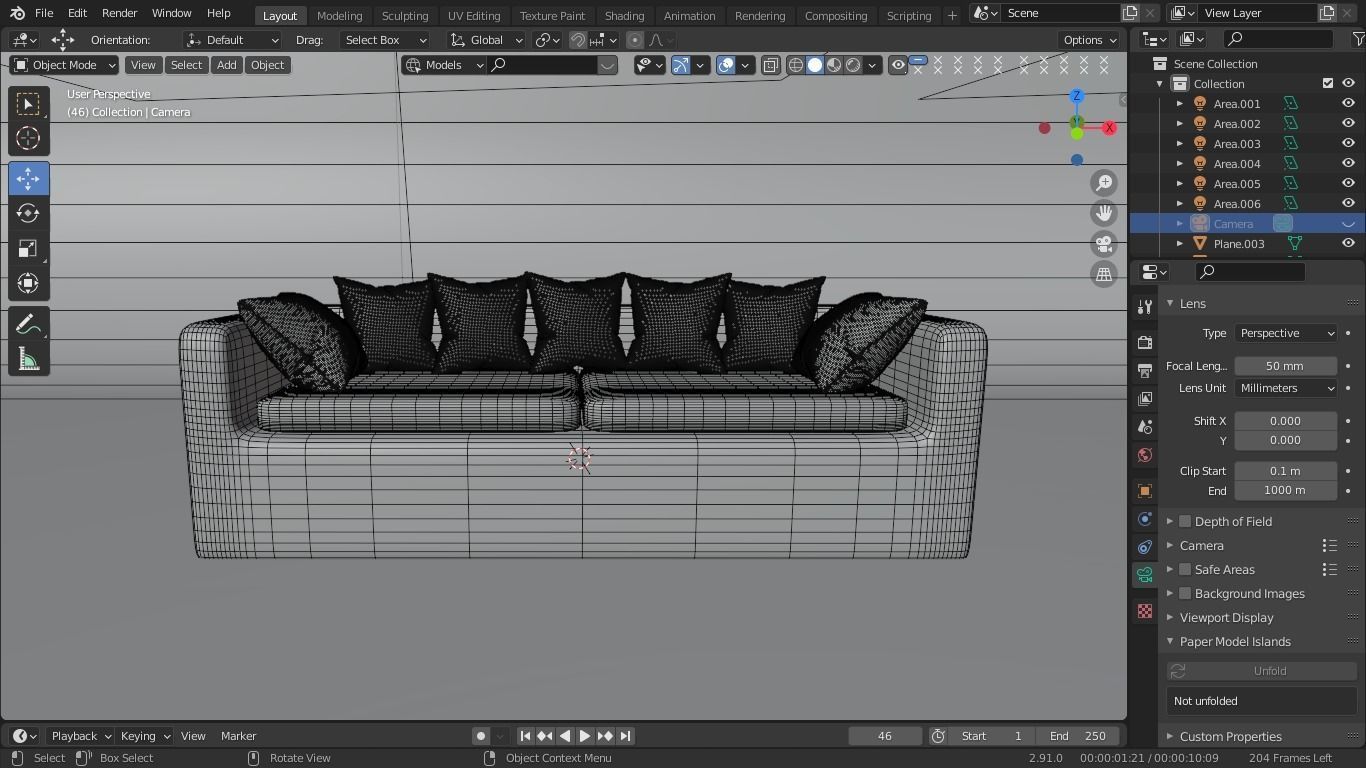The height and width of the screenshot is (768, 1366).
Task: Open the Scene properties tab
Action: pyautogui.click(x=1145, y=427)
